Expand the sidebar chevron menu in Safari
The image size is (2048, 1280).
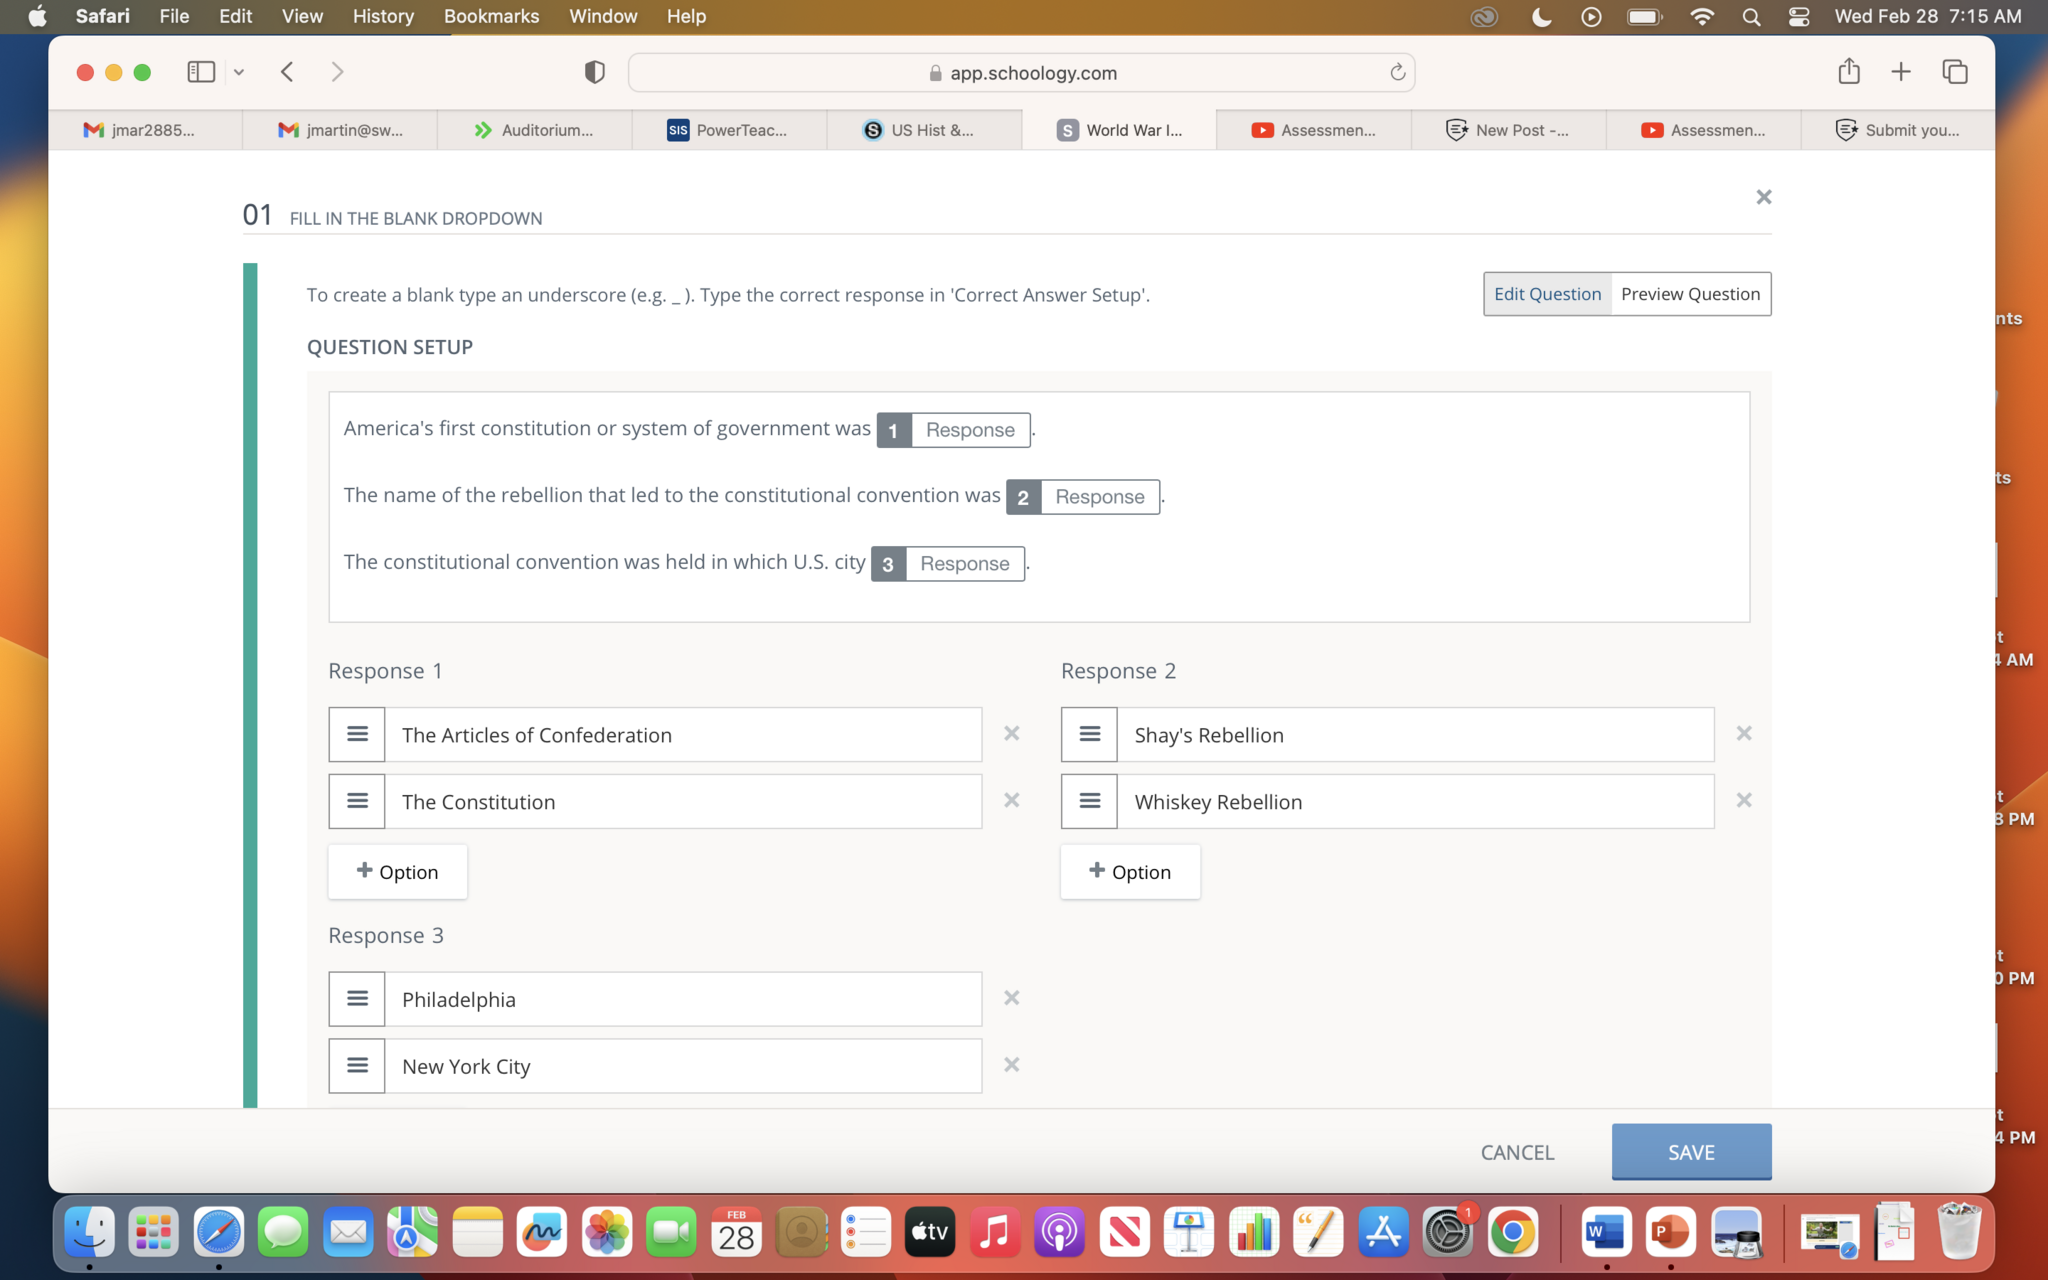tap(239, 72)
